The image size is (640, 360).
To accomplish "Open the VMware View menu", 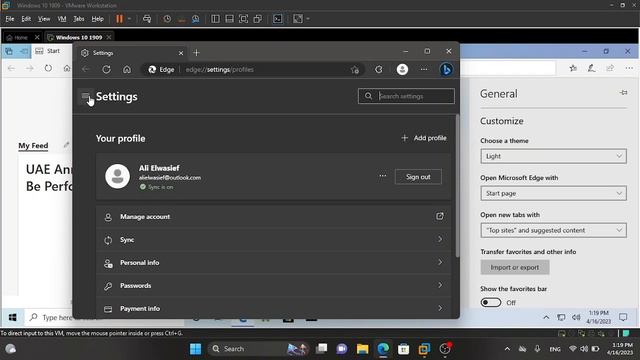I will (44, 19).
